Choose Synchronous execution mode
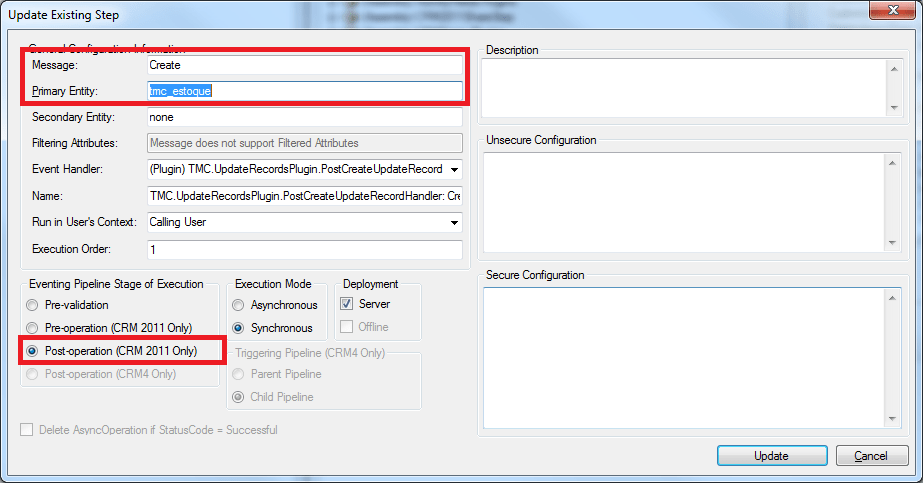 (x=239, y=328)
